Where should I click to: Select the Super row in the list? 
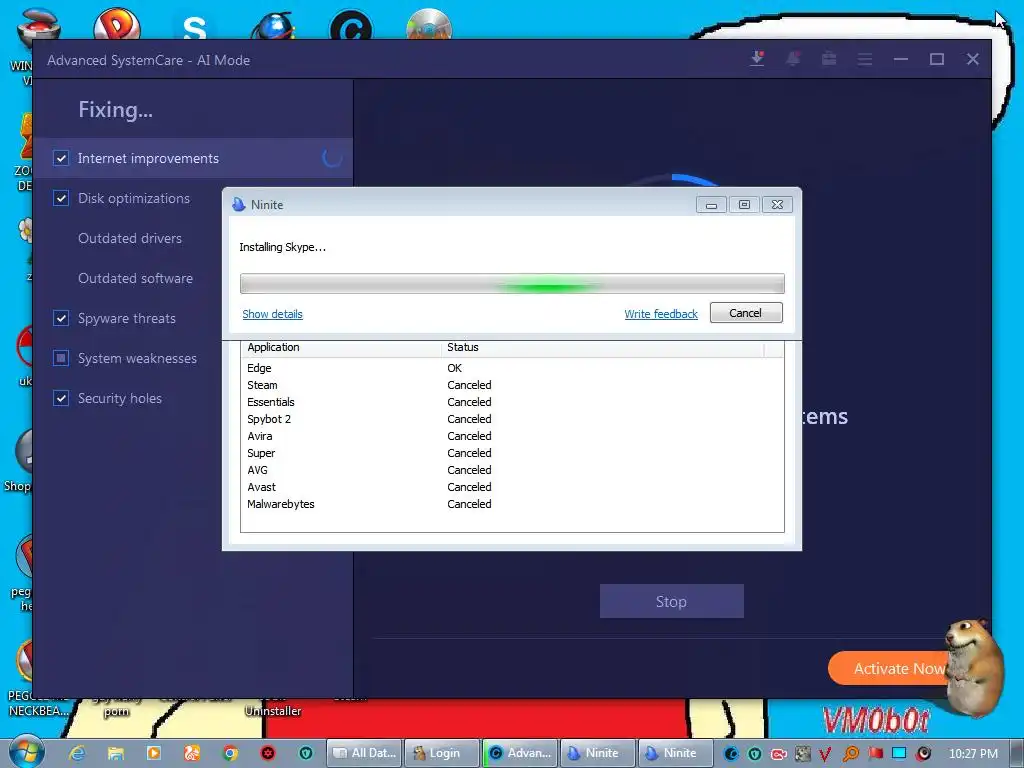tap(512, 453)
